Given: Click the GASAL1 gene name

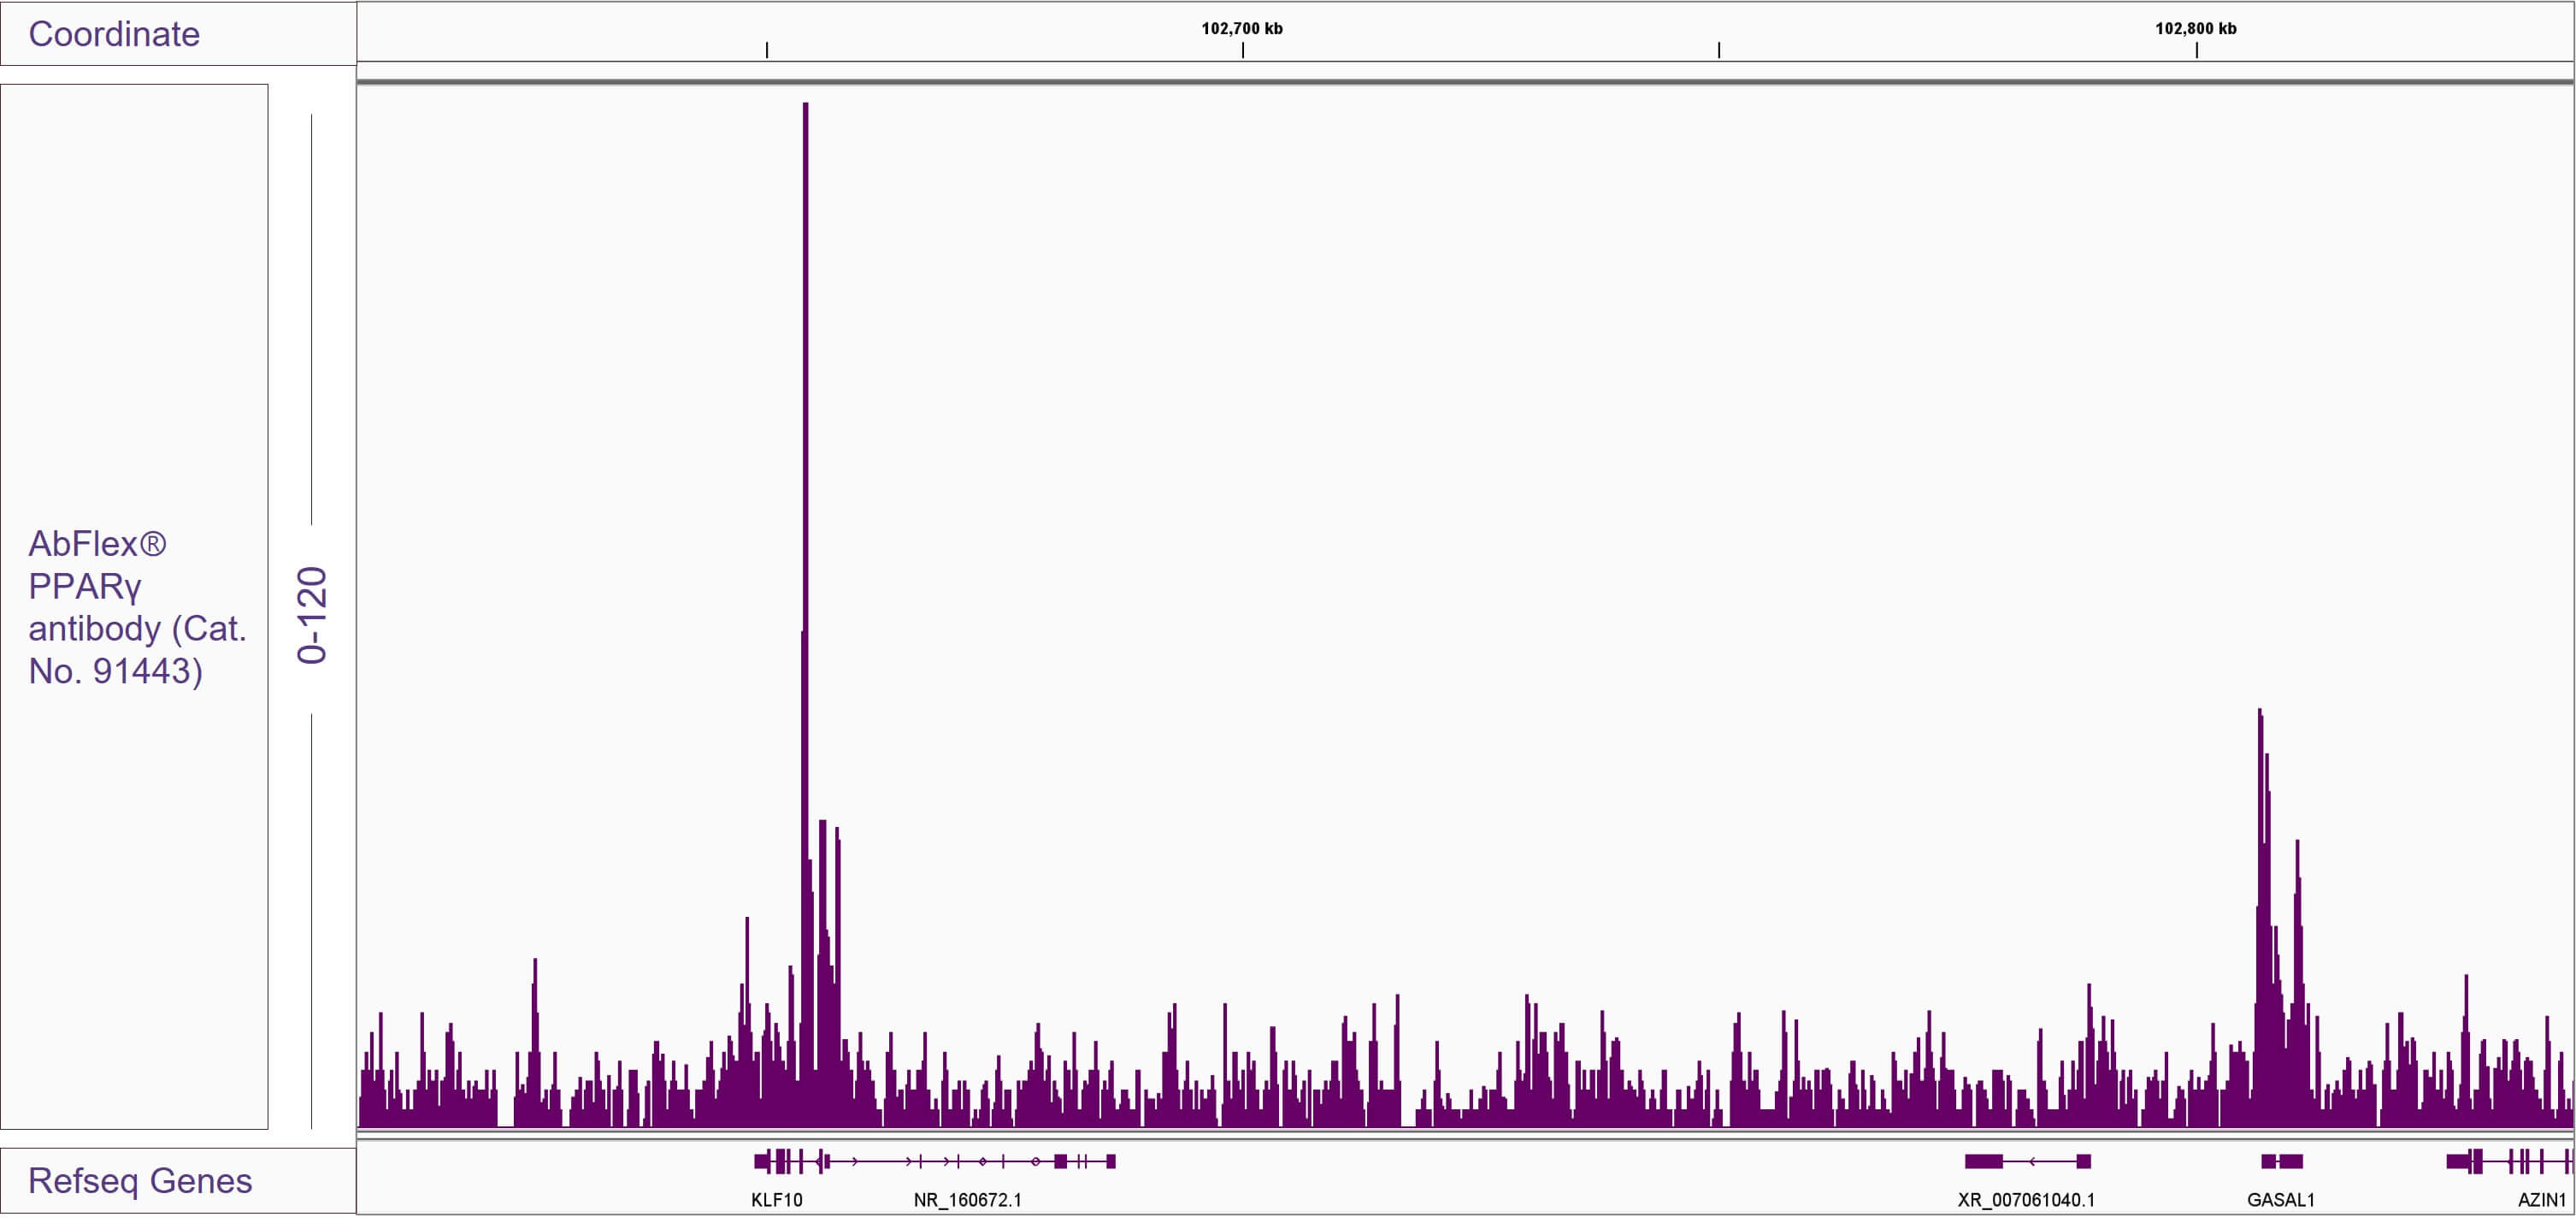Looking at the screenshot, I should pos(2281,1200).
